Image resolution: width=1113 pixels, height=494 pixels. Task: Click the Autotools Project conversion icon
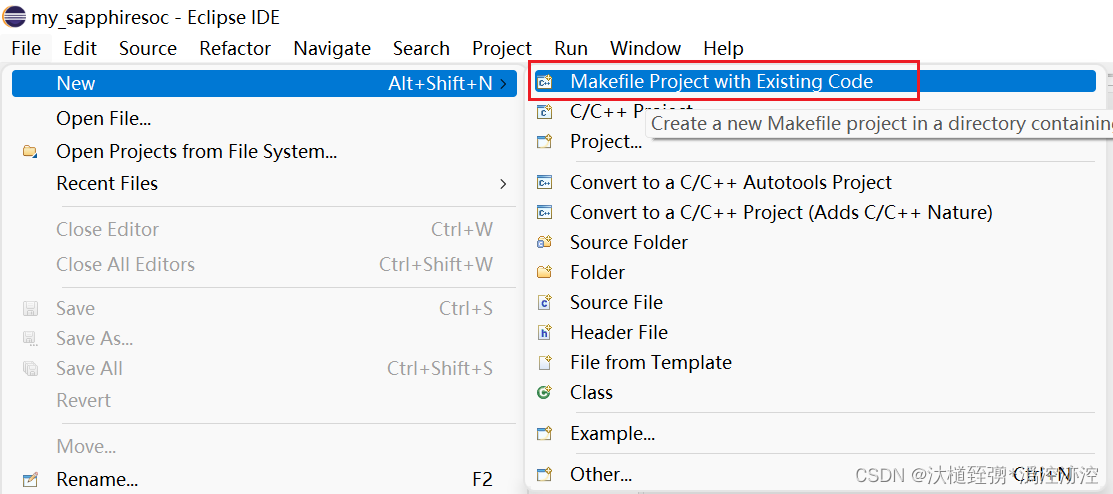pyautogui.click(x=544, y=182)
